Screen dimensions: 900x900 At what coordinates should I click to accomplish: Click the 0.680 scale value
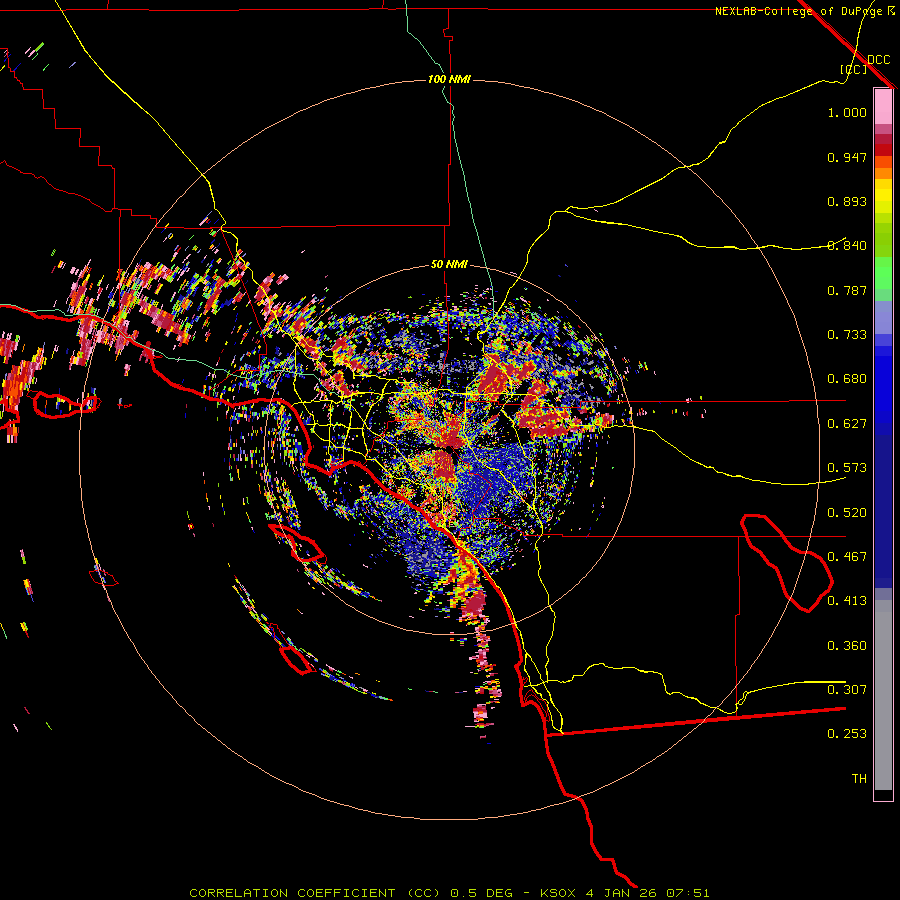pos(847,379)
